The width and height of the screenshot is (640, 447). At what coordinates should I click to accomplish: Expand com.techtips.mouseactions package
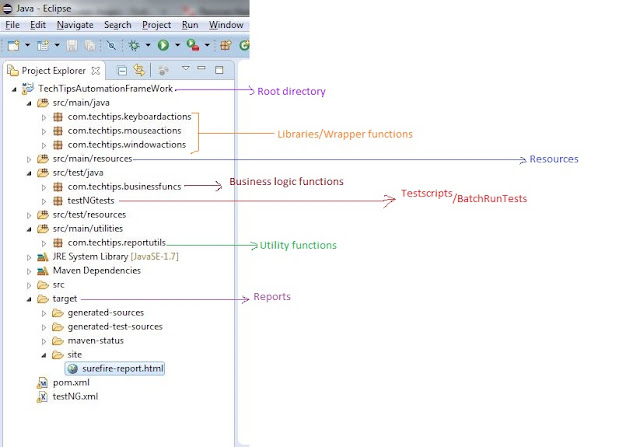tap(44, 131)
